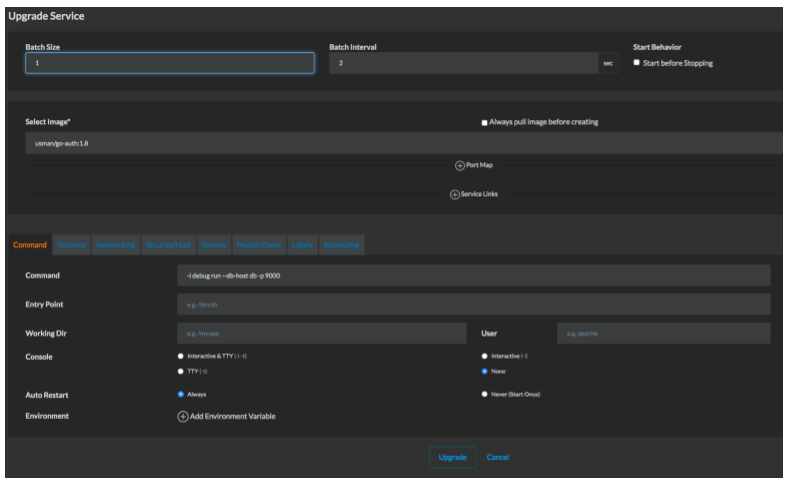Screen dimensions: 788x483
Task: Click the Select Image* label
Action: (48, 122)
